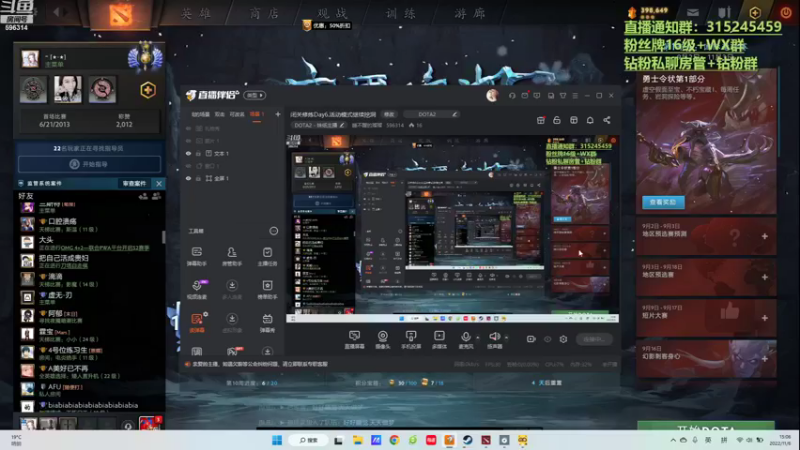Screen dimensions: 800x450
Task: Add a 多媒体 media source
Action: pos(439,340)
